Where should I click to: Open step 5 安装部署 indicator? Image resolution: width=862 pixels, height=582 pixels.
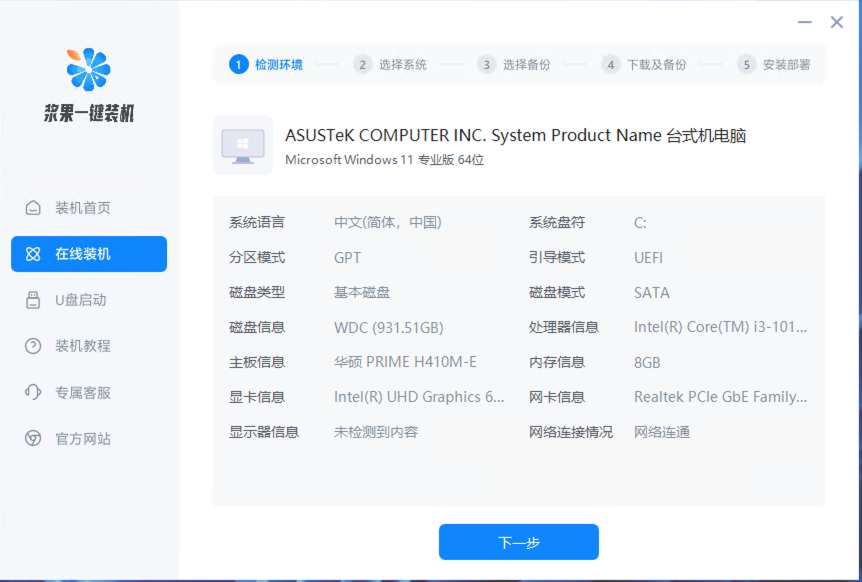point(746,64)
